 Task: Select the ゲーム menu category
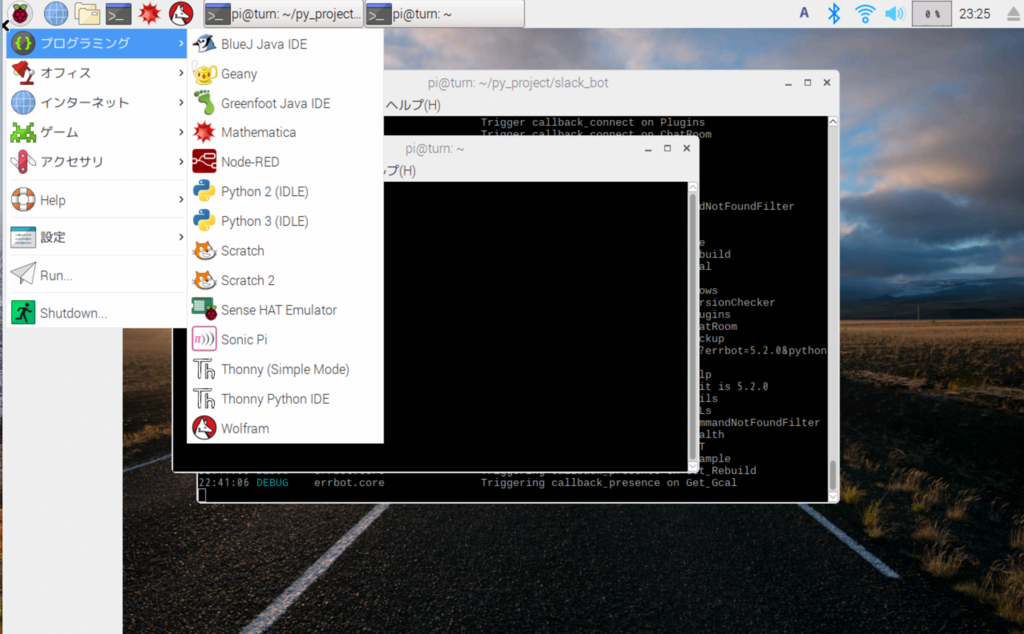[97, 132]
